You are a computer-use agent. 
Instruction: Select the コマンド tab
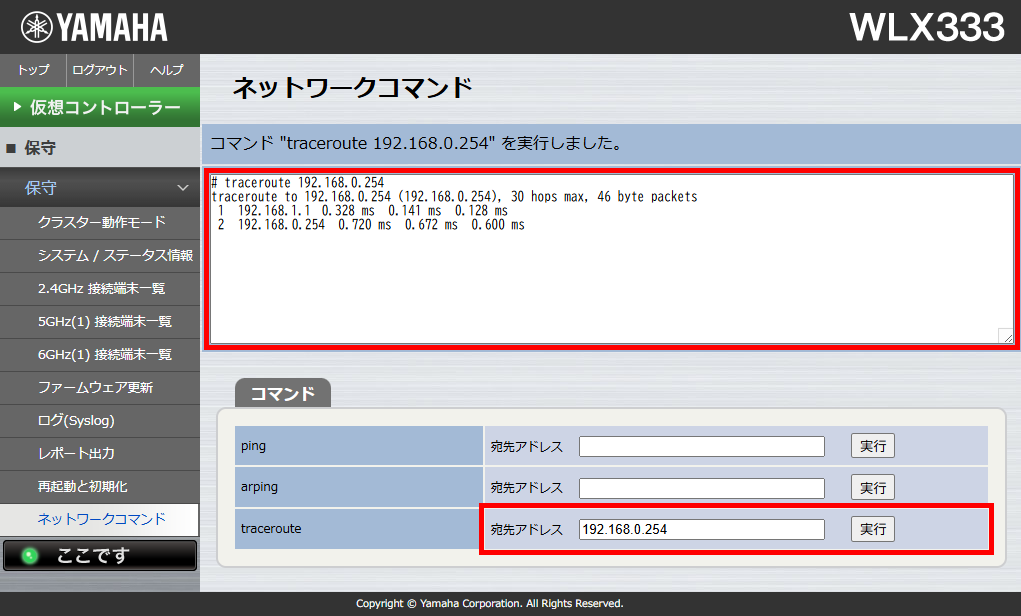pyautogui.click(x=283, y=393)
